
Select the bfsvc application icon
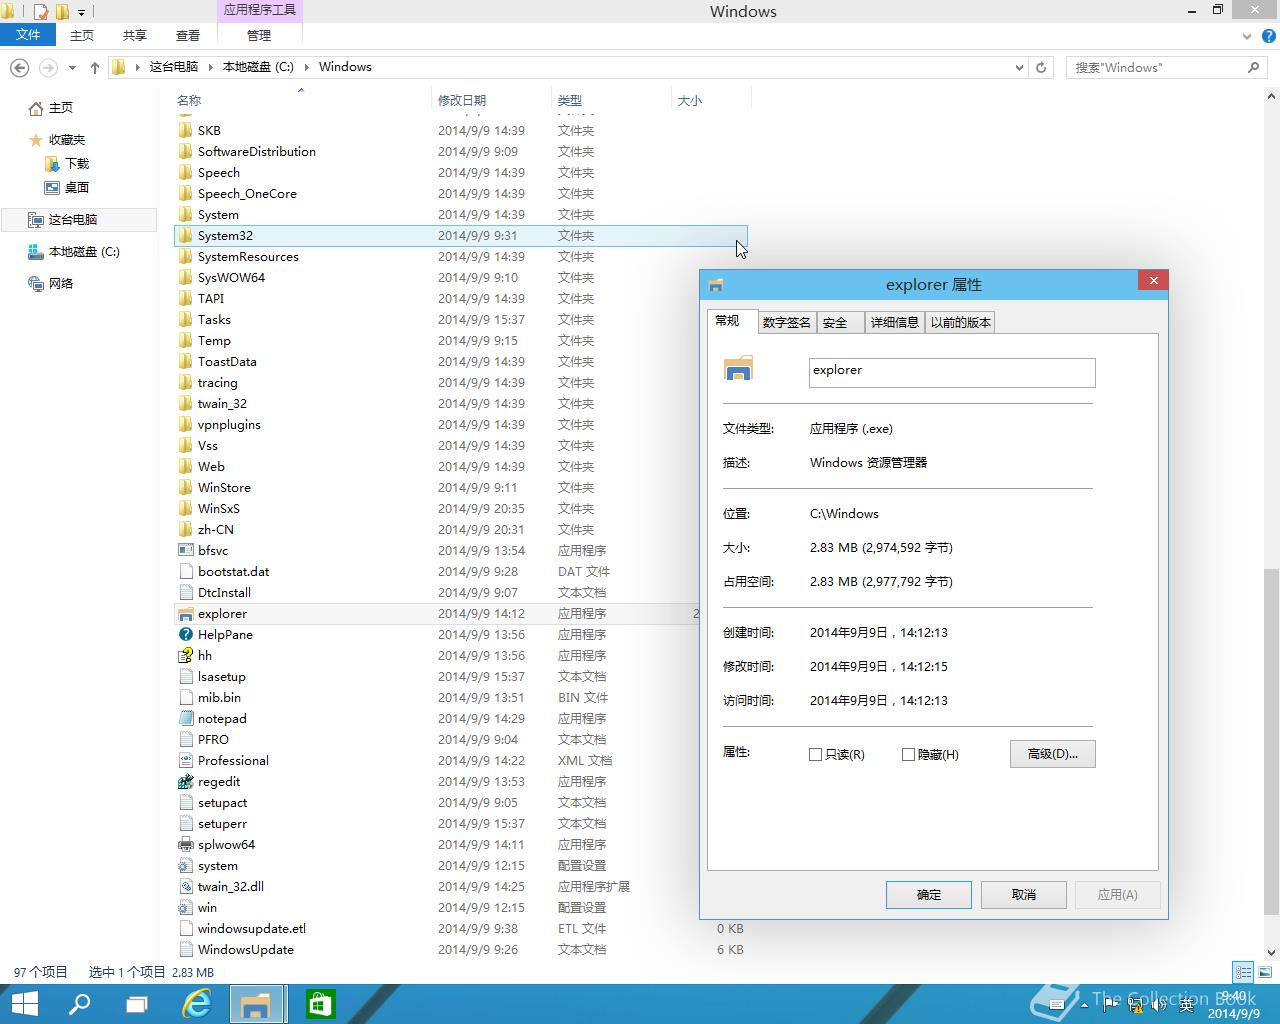[x=186, y=550]
